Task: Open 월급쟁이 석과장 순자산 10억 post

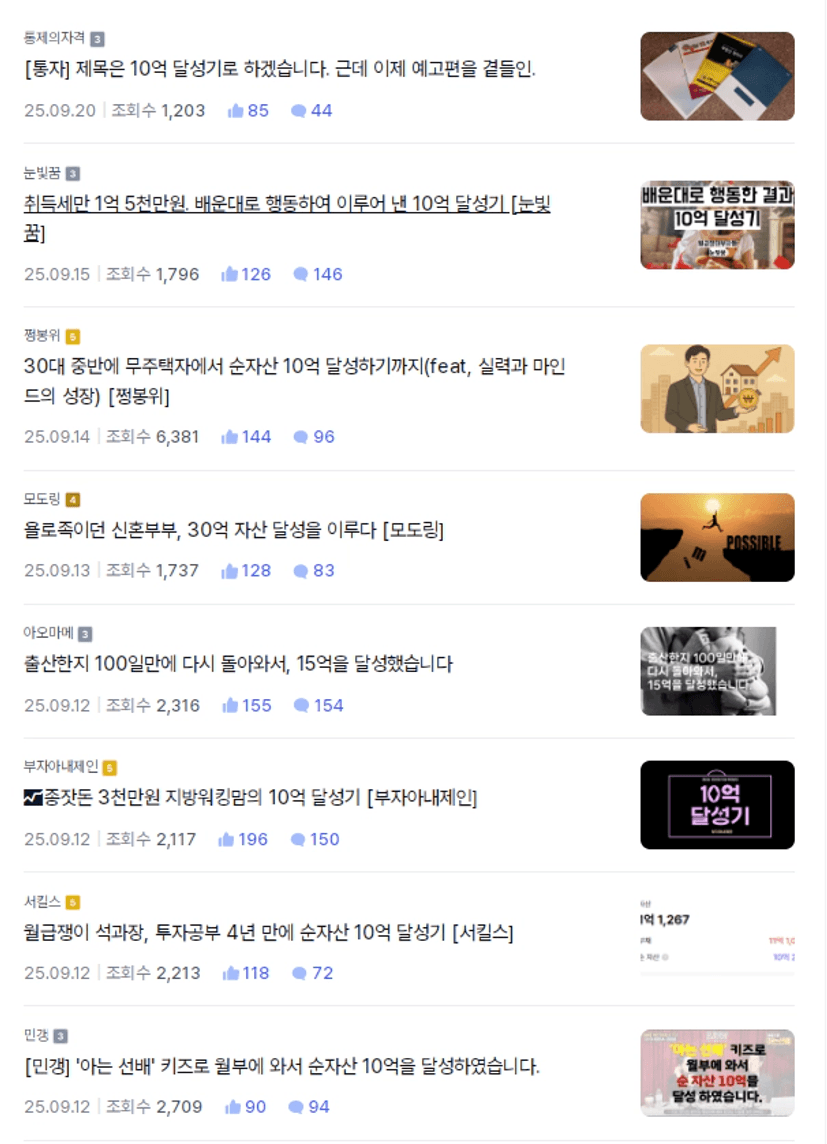Action: tap(268, 932)
